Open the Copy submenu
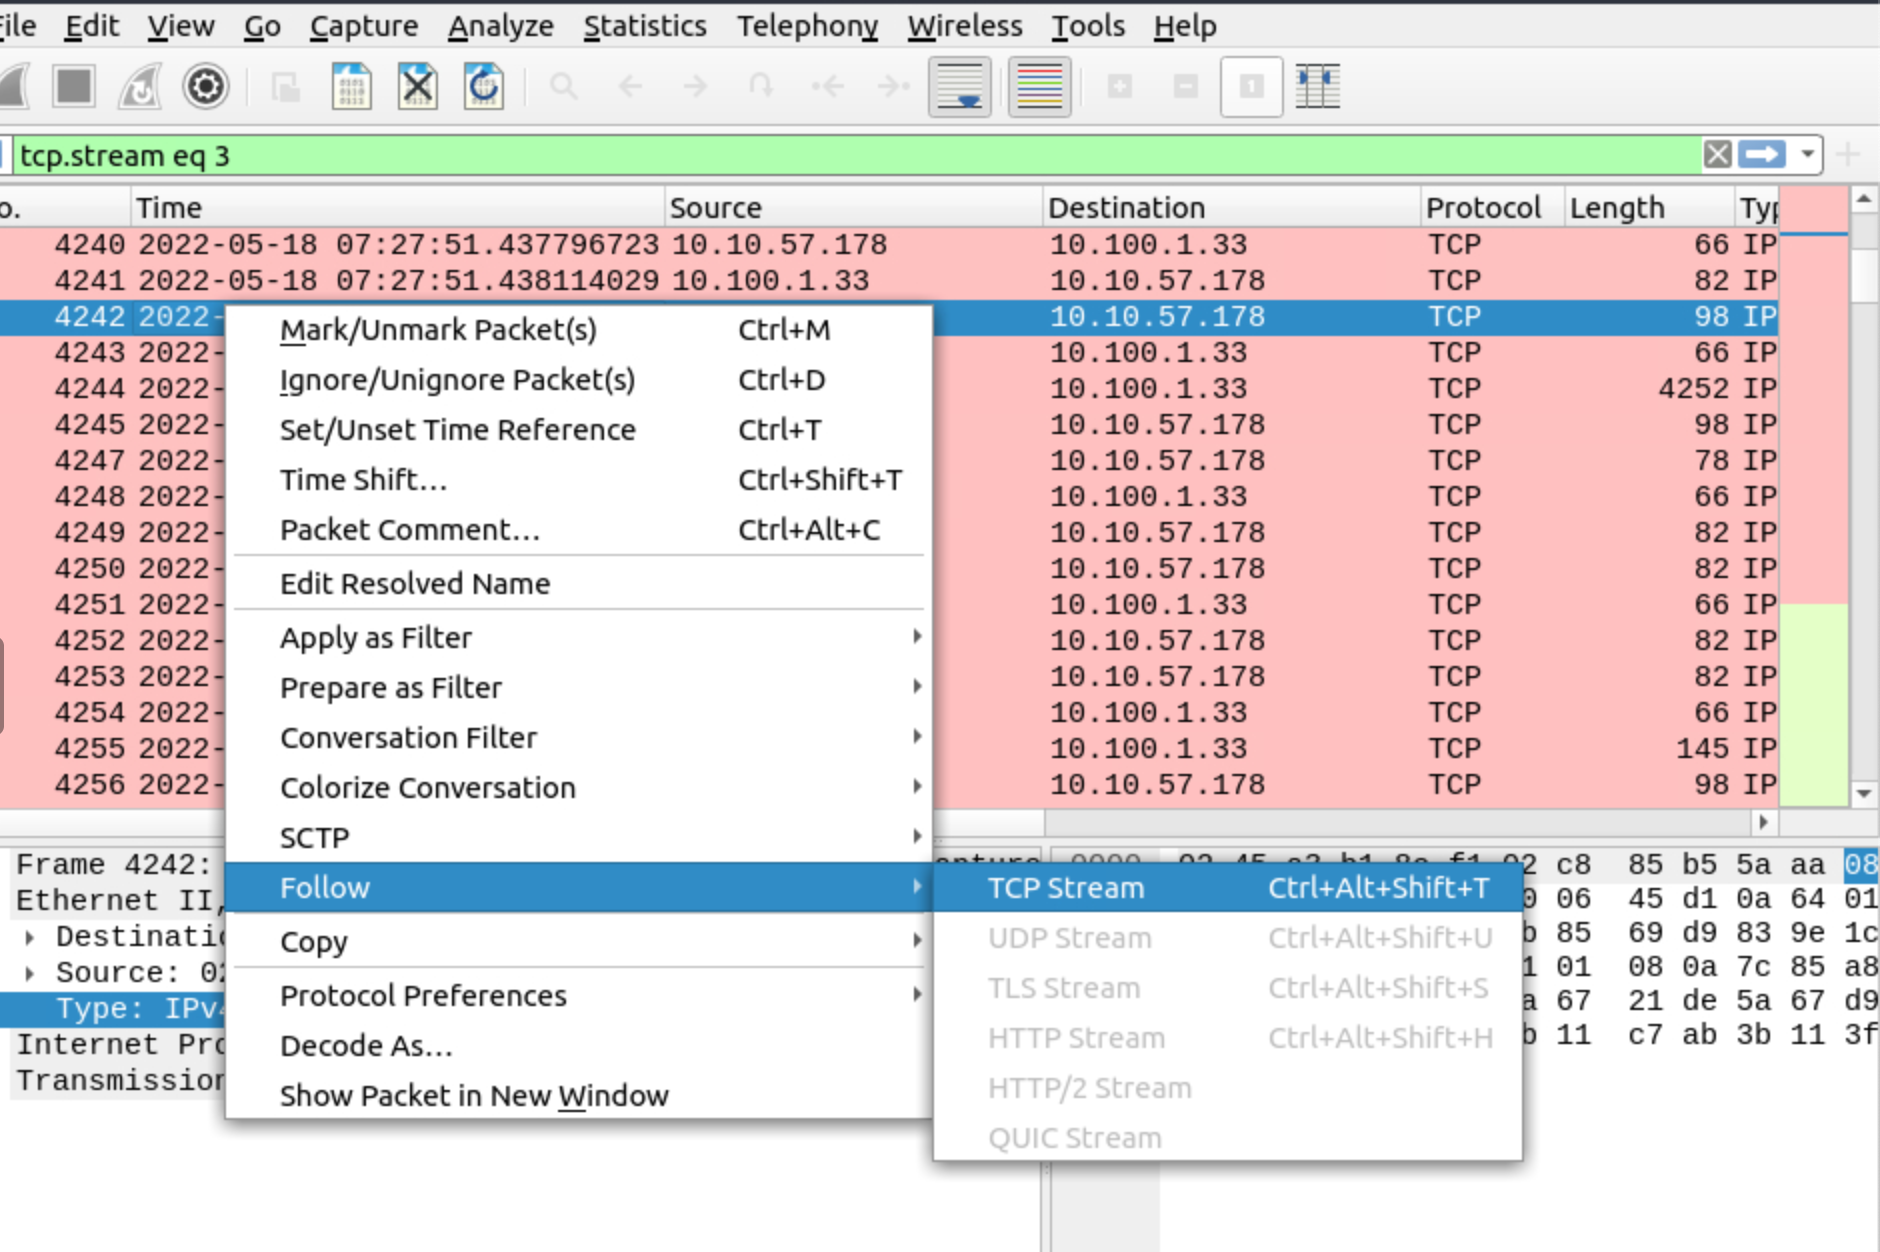The width and height of the screenshot is (1880, 1252). [580, 942]
